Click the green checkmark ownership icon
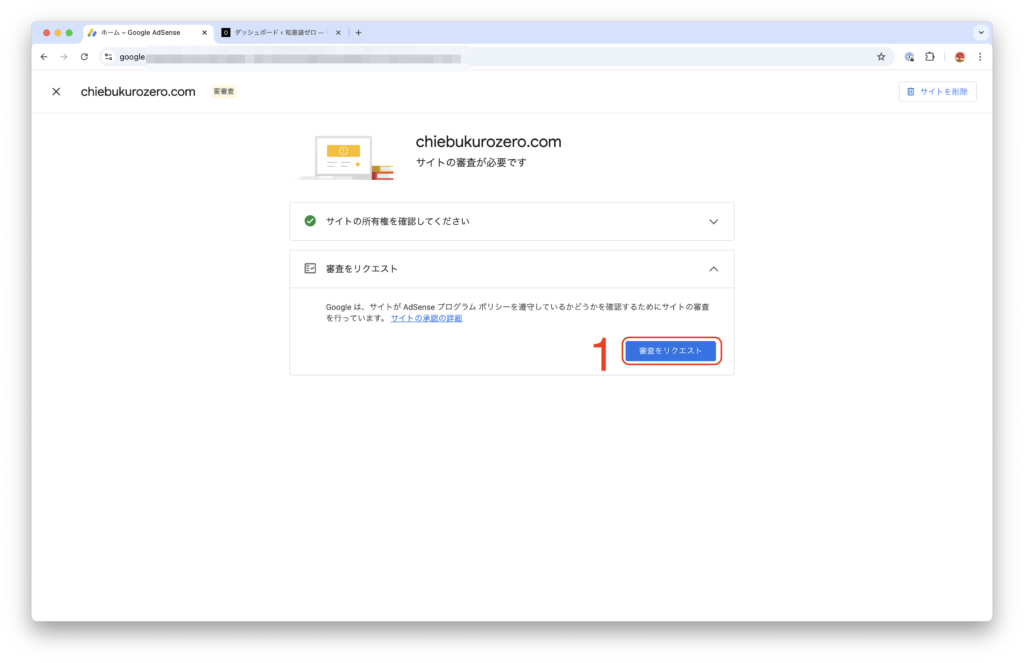The height and width of the screenshot is (663, 1024). click(x=310, y=221)
